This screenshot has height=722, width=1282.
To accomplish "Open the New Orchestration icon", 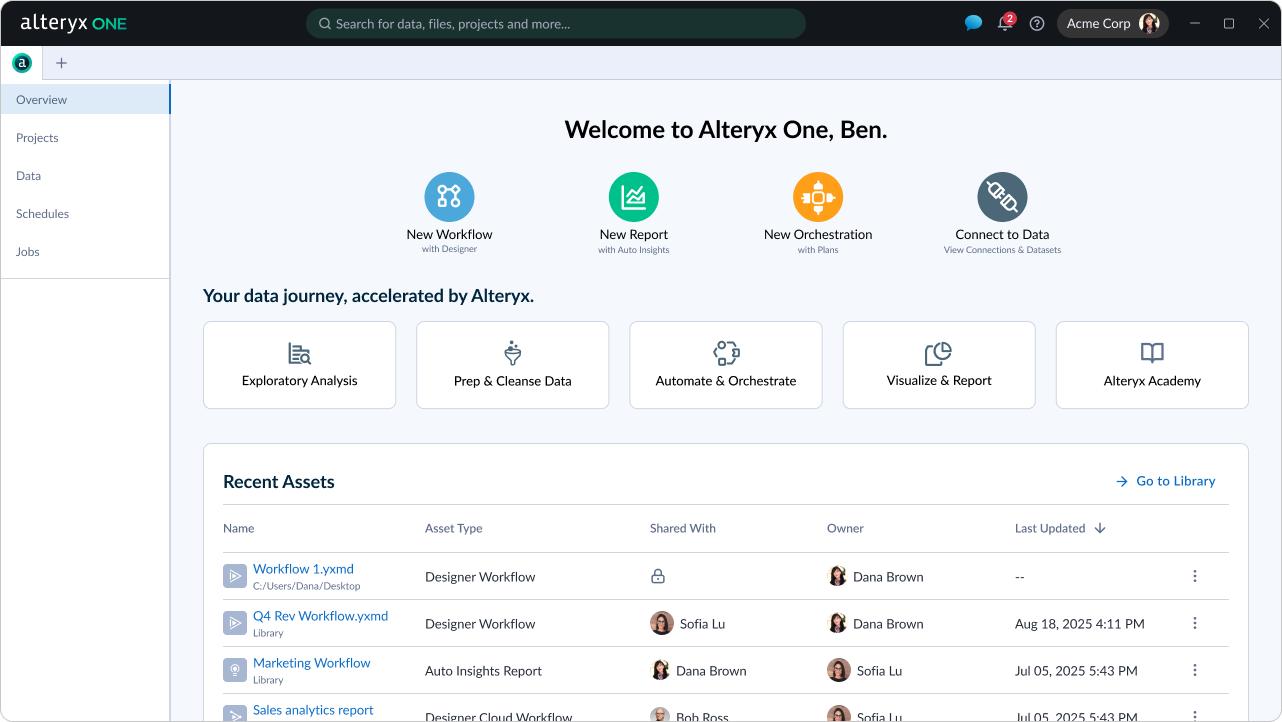I will (x=818, y=196).
